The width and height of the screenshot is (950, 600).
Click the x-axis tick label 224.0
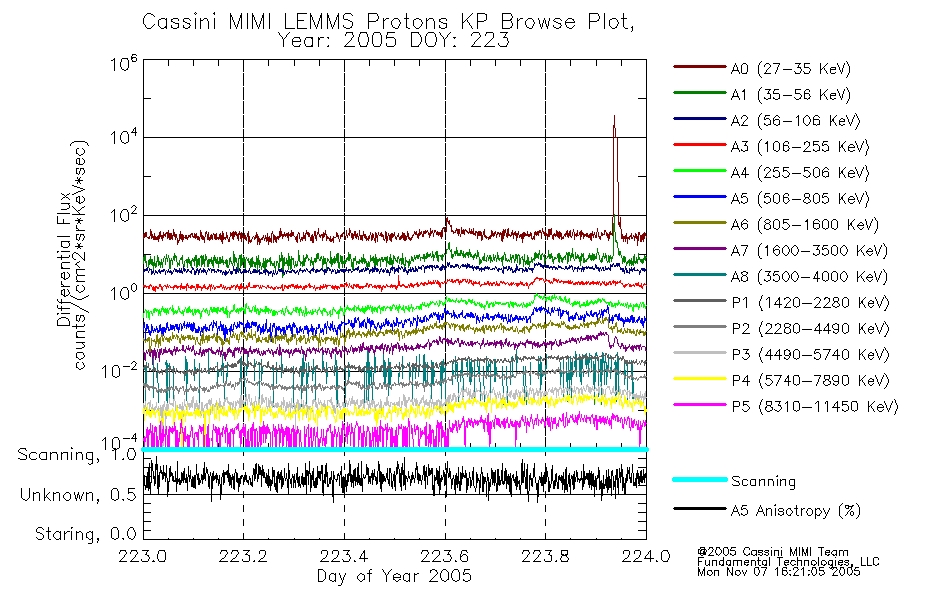[x=646, y=556]
